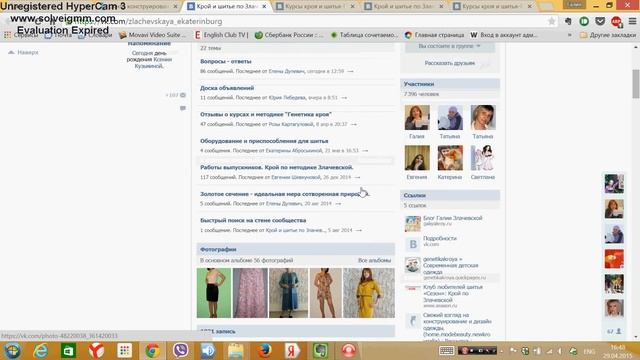Open Viber from taskbar
640x360 pixels.
click(180, 351)
